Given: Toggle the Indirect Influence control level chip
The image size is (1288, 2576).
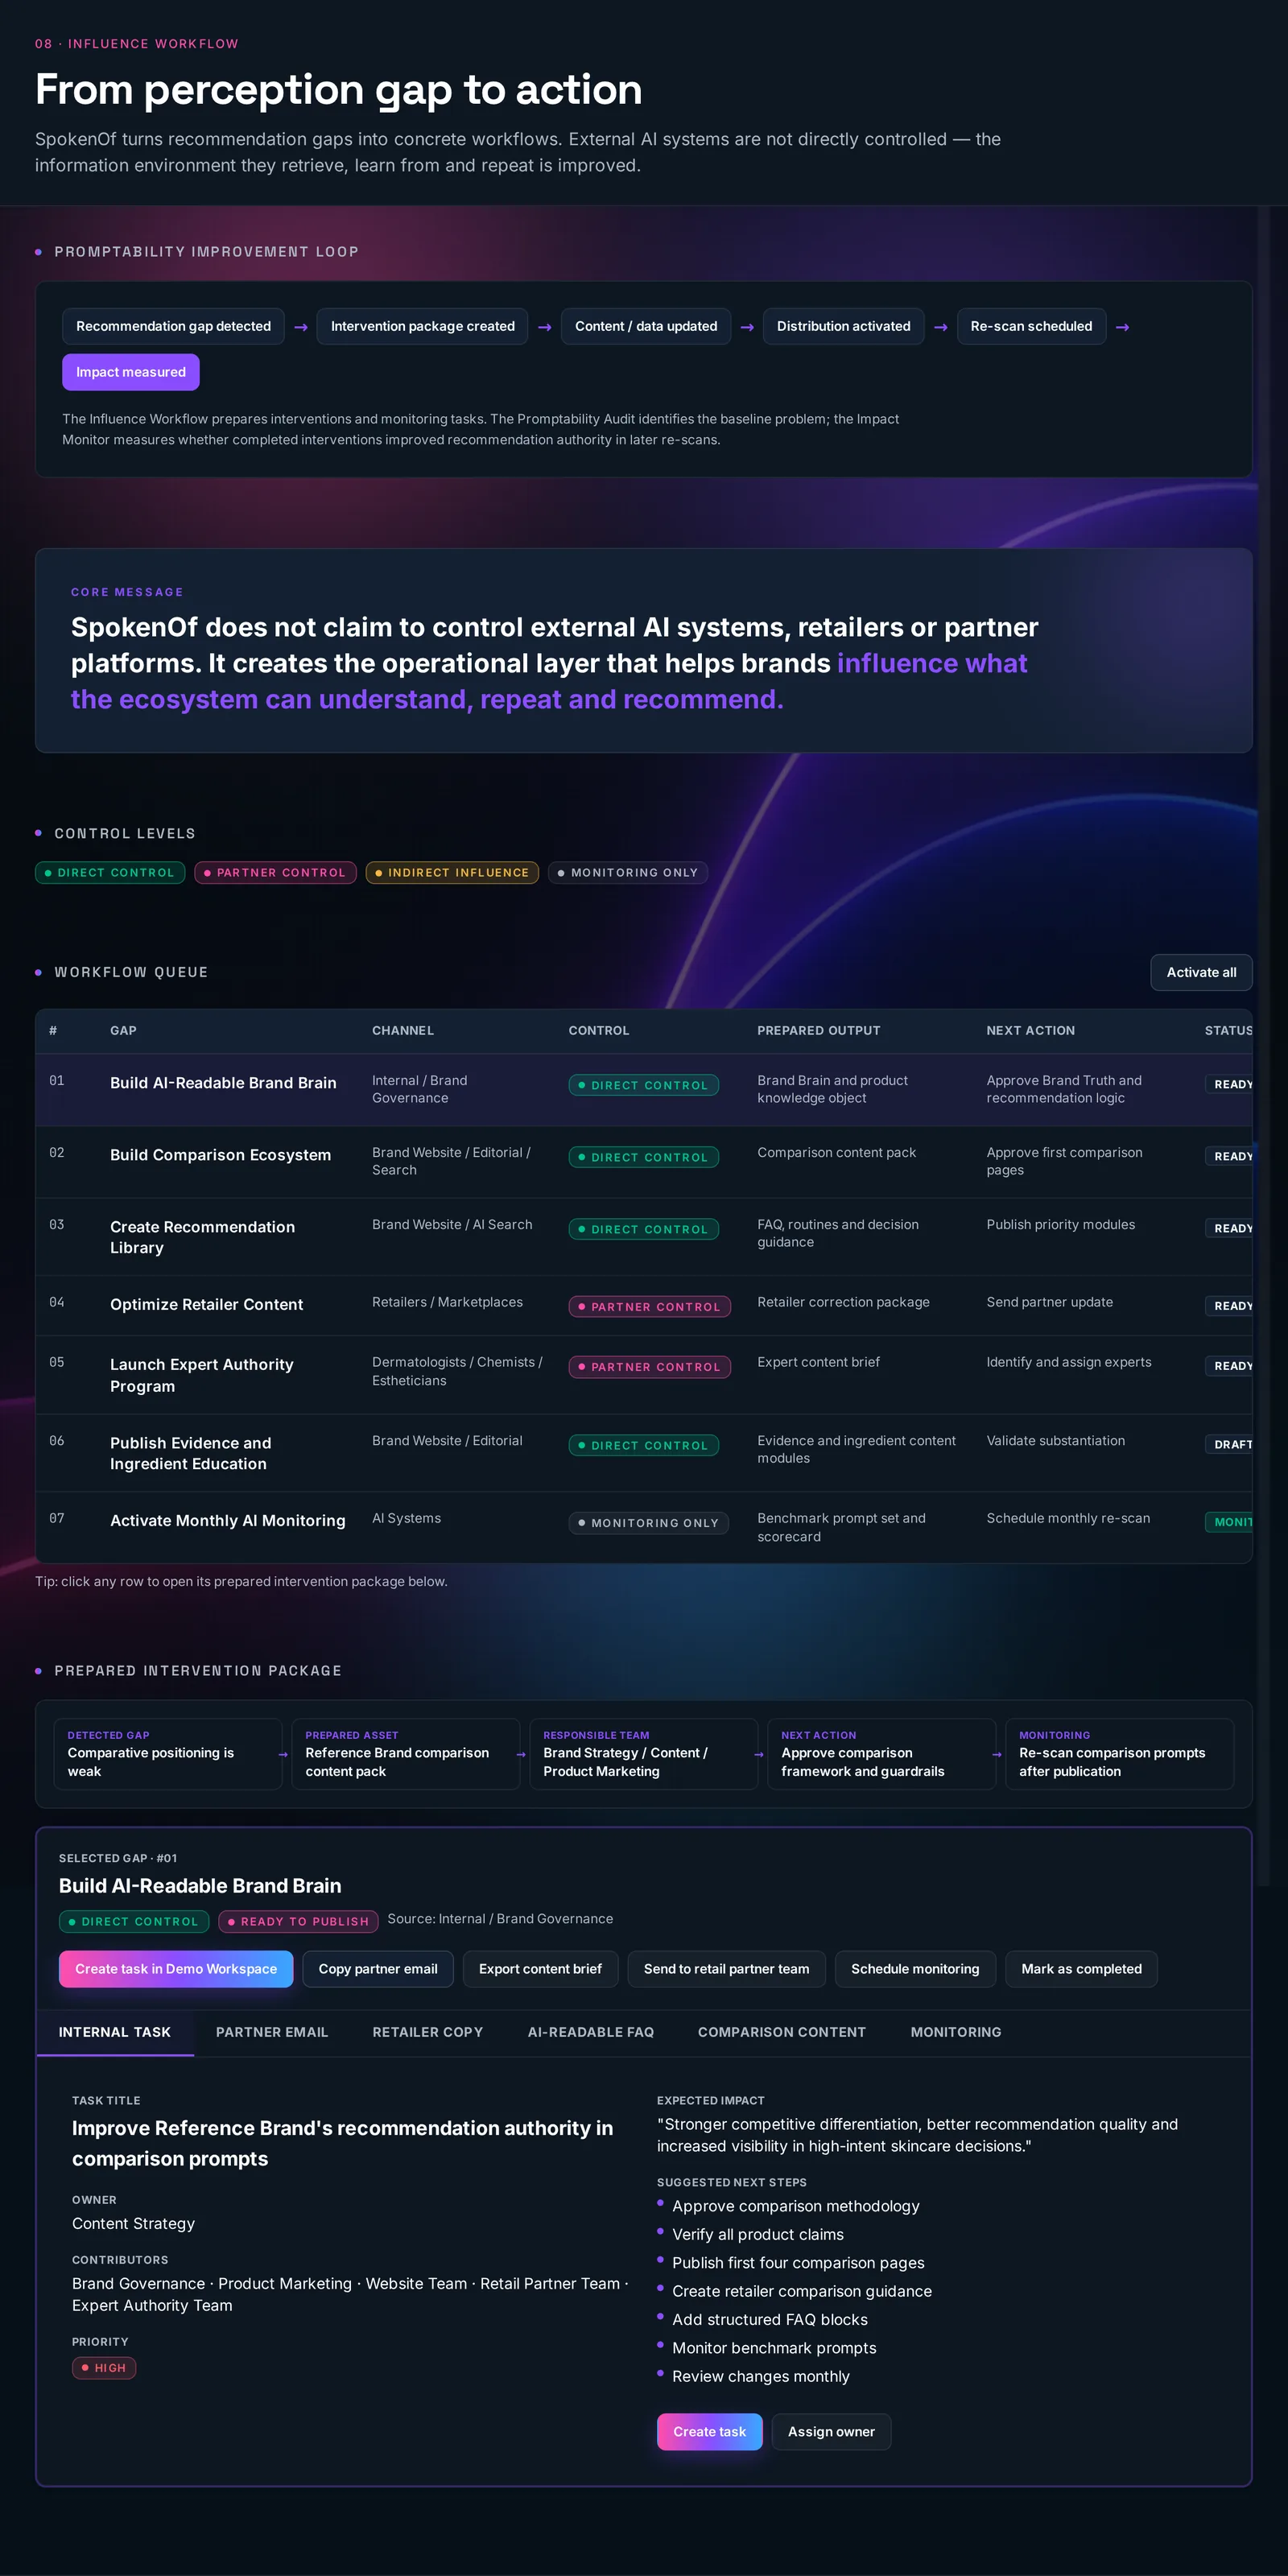Looking at the screenshot, I should click(x=452, y=873).
